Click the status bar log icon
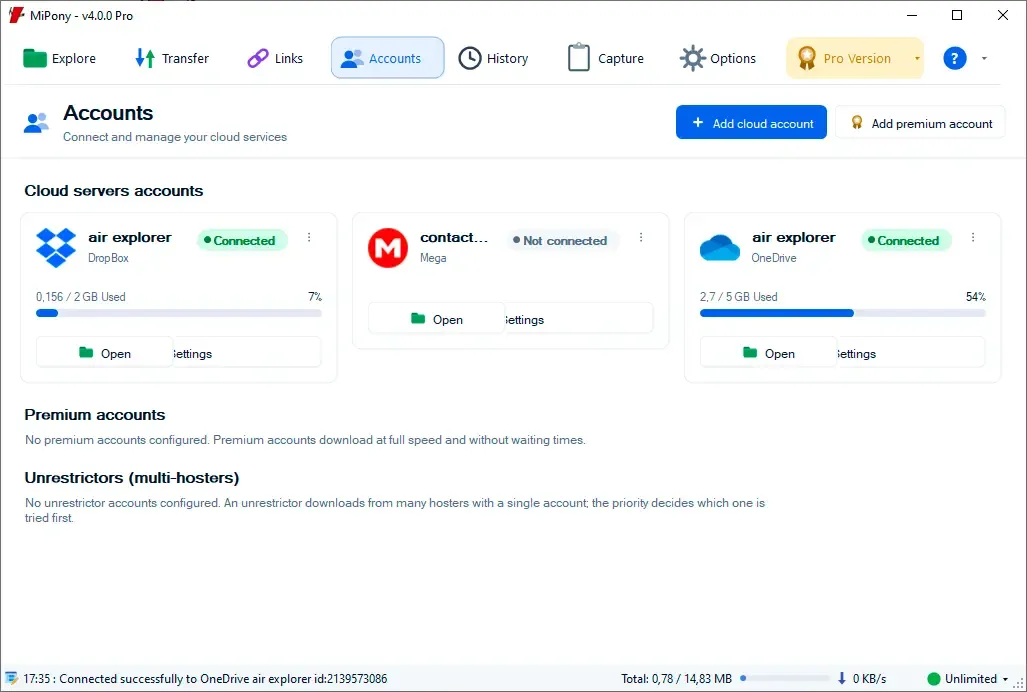This screenshot has width=1027, height=692. (11, 678)
